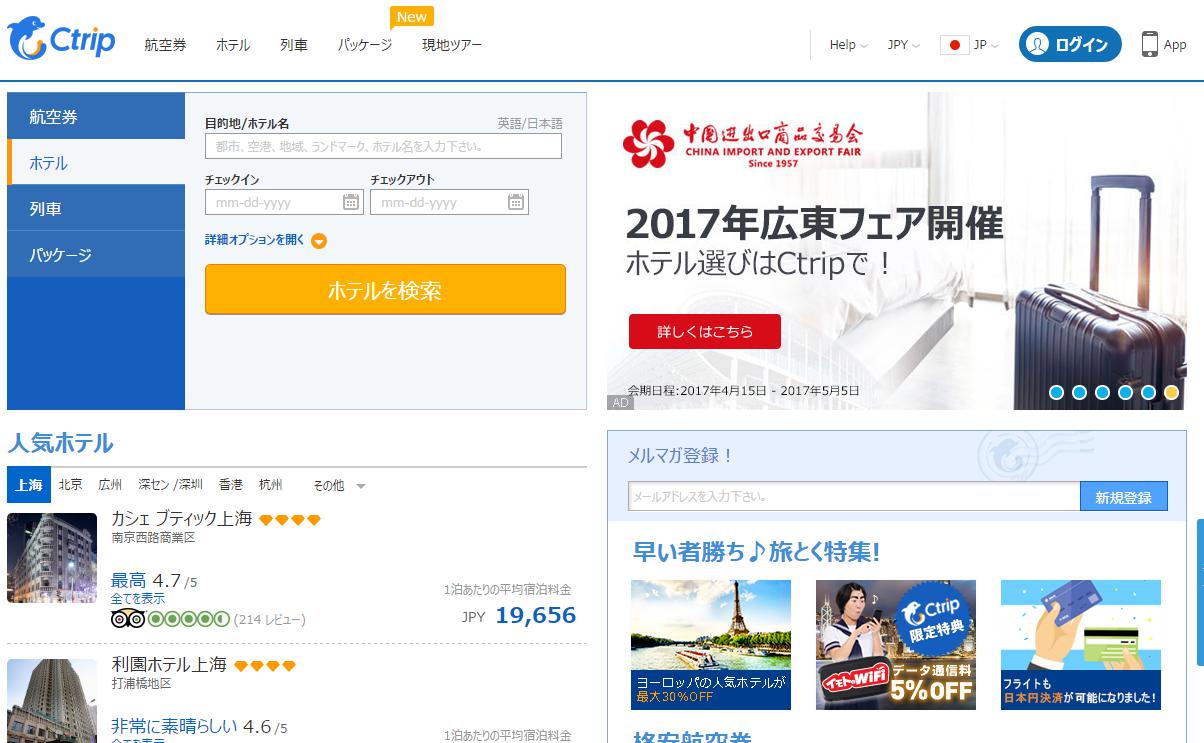Open the JPY currency dropdown

tap(904, 45)
